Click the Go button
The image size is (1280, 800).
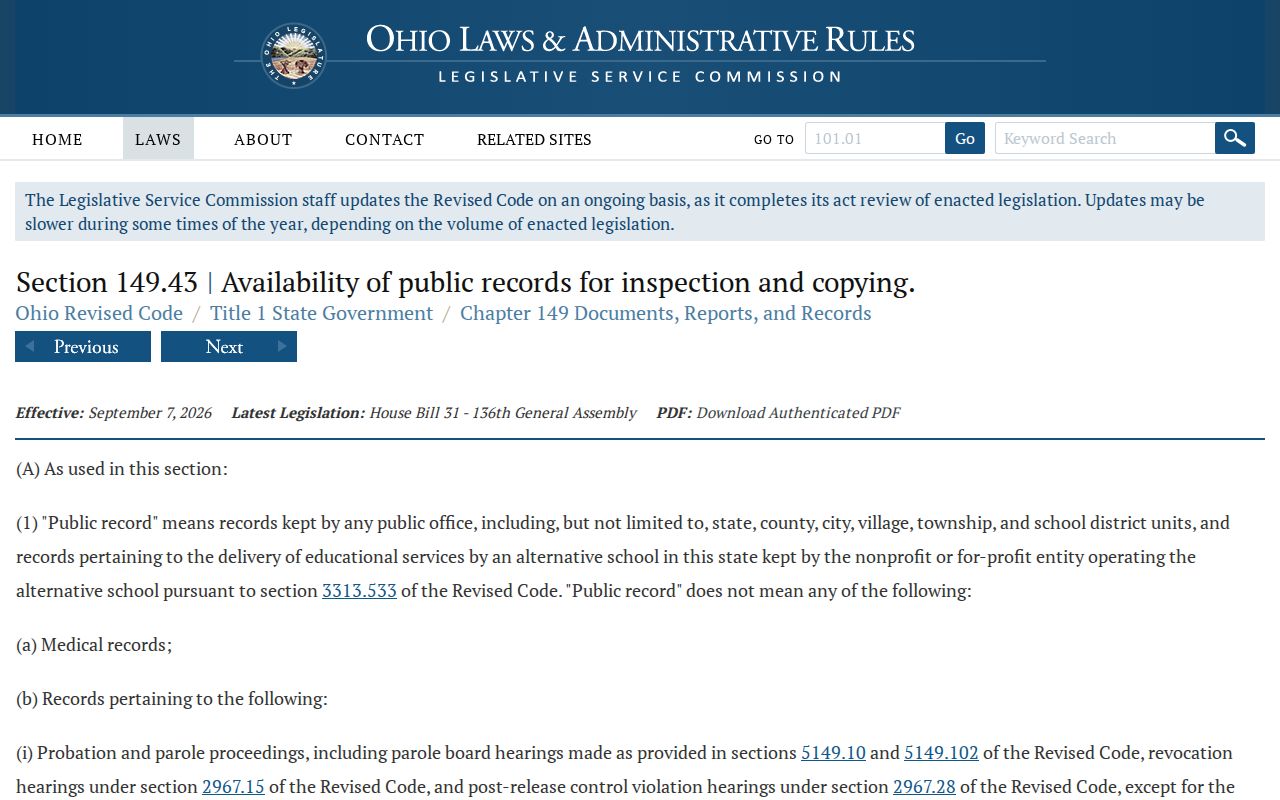965,138
